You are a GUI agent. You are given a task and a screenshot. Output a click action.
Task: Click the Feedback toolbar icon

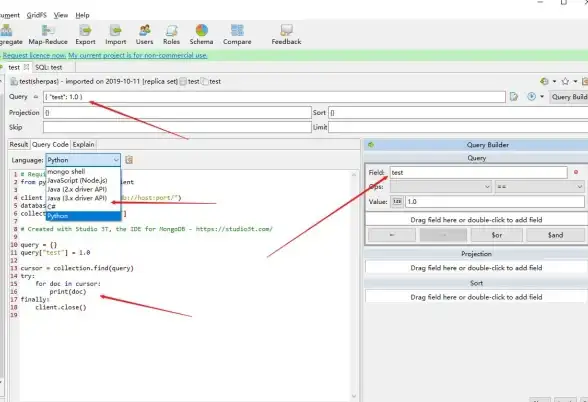[286, 34]
